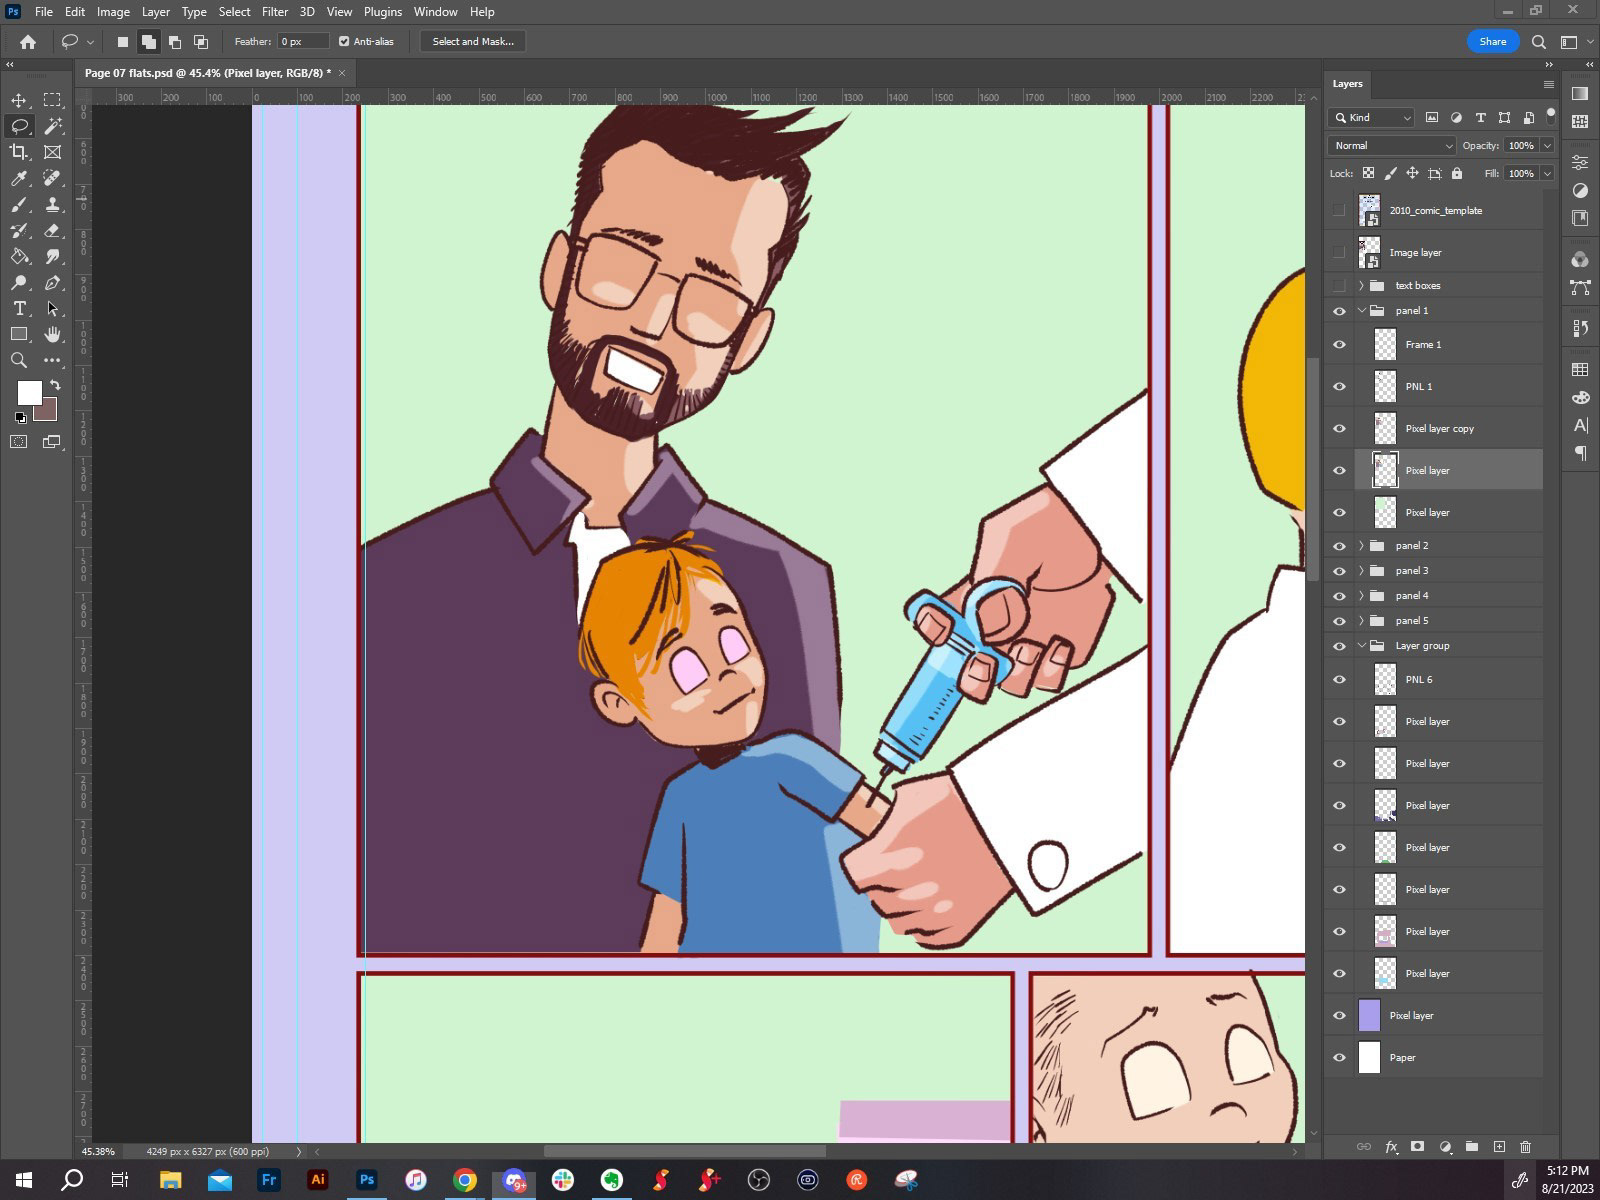Image resolution: width=1600 pixels, height=1200 pixels.
Task: Select the Horizontal Type tool
Action: pos(19,308)
